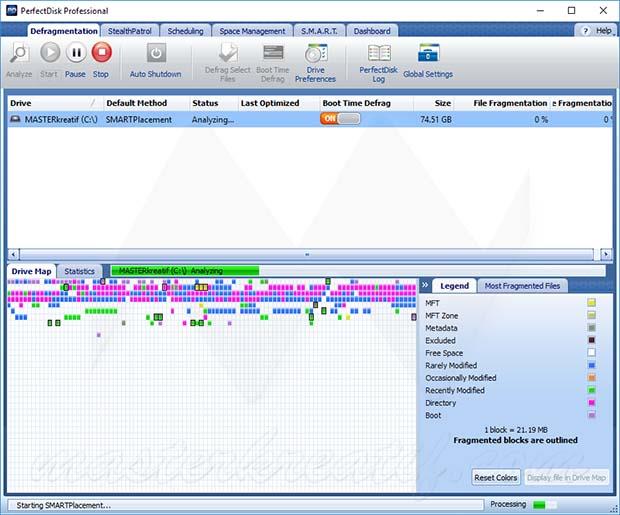Image resolution: width=620 pixels, height=515 pixels.
Task: Open Space Management tab
Action: click(x=252, y=31)
